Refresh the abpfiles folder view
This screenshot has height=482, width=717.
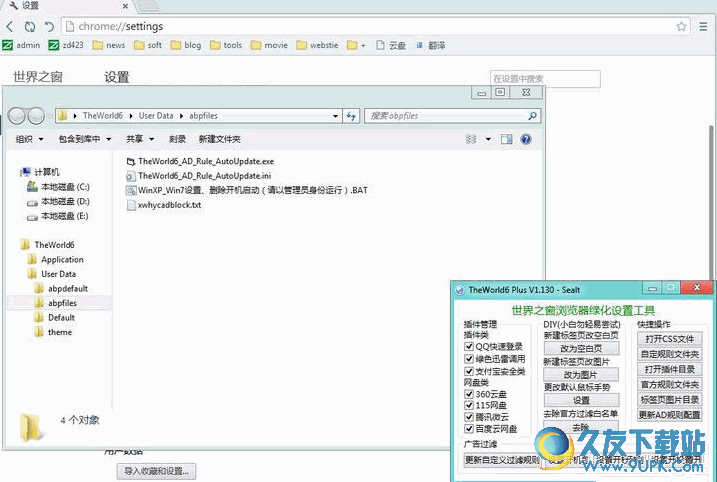(x=351, y=116)
